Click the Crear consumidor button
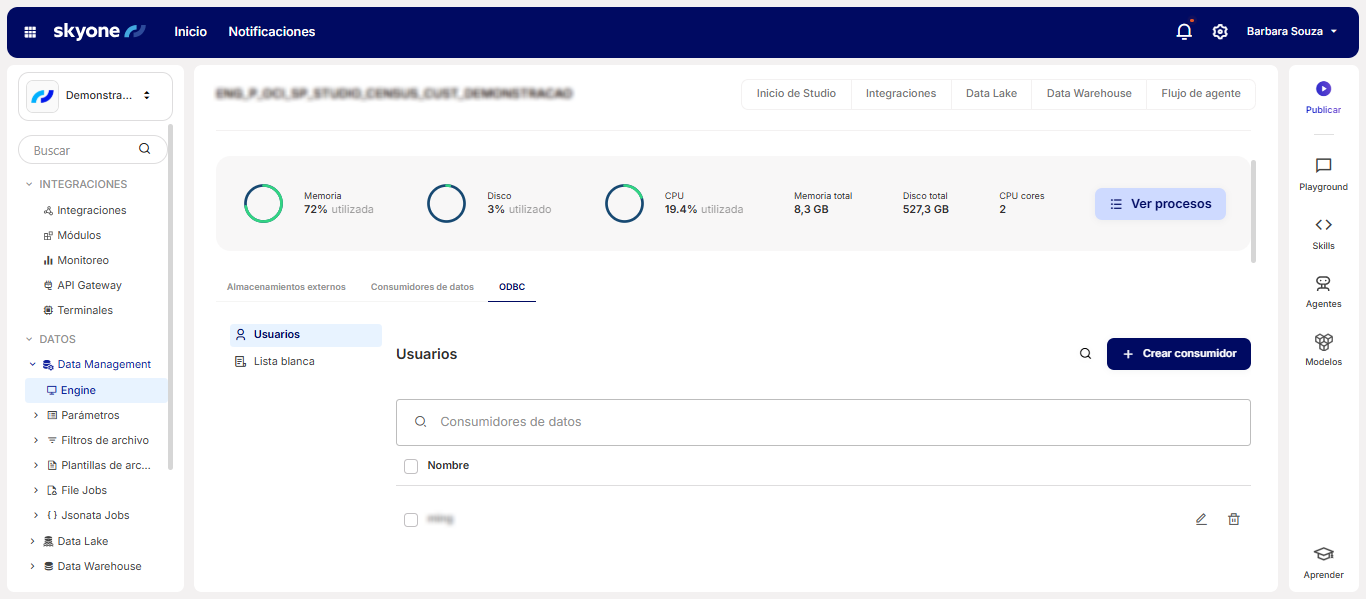 [x=1178, y=354]
